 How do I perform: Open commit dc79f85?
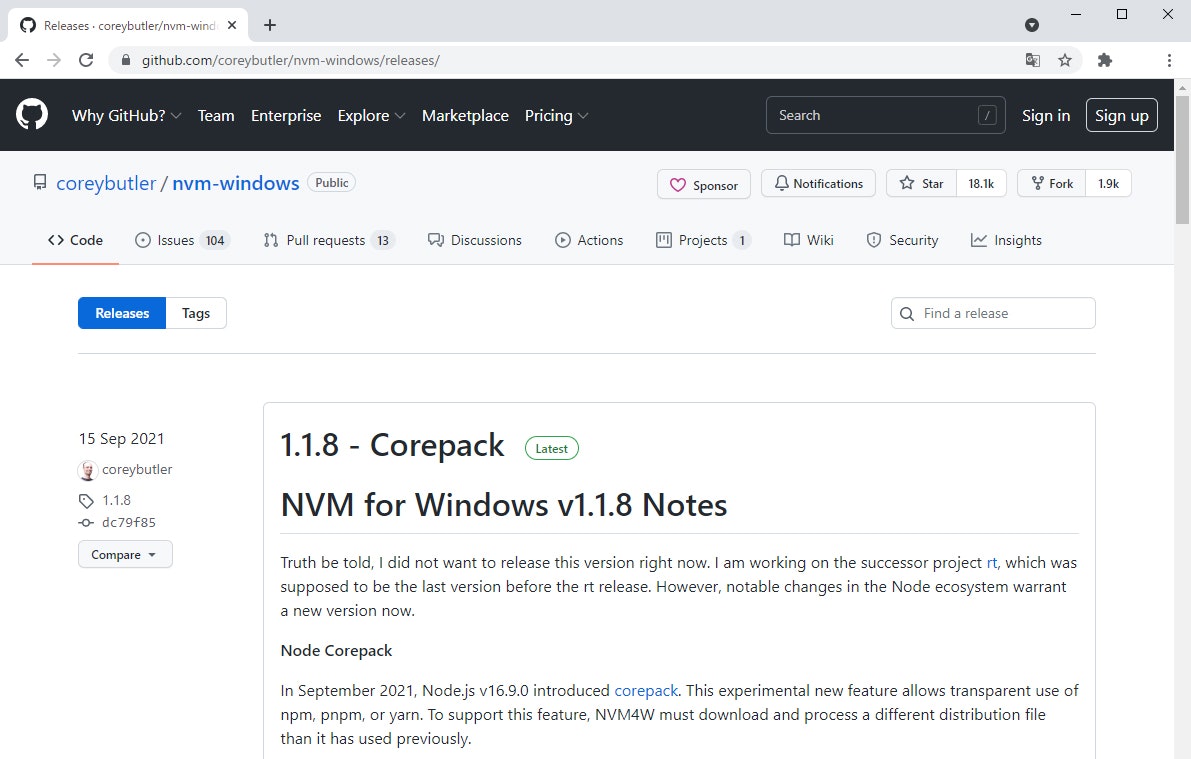click(x=128, y=523)
